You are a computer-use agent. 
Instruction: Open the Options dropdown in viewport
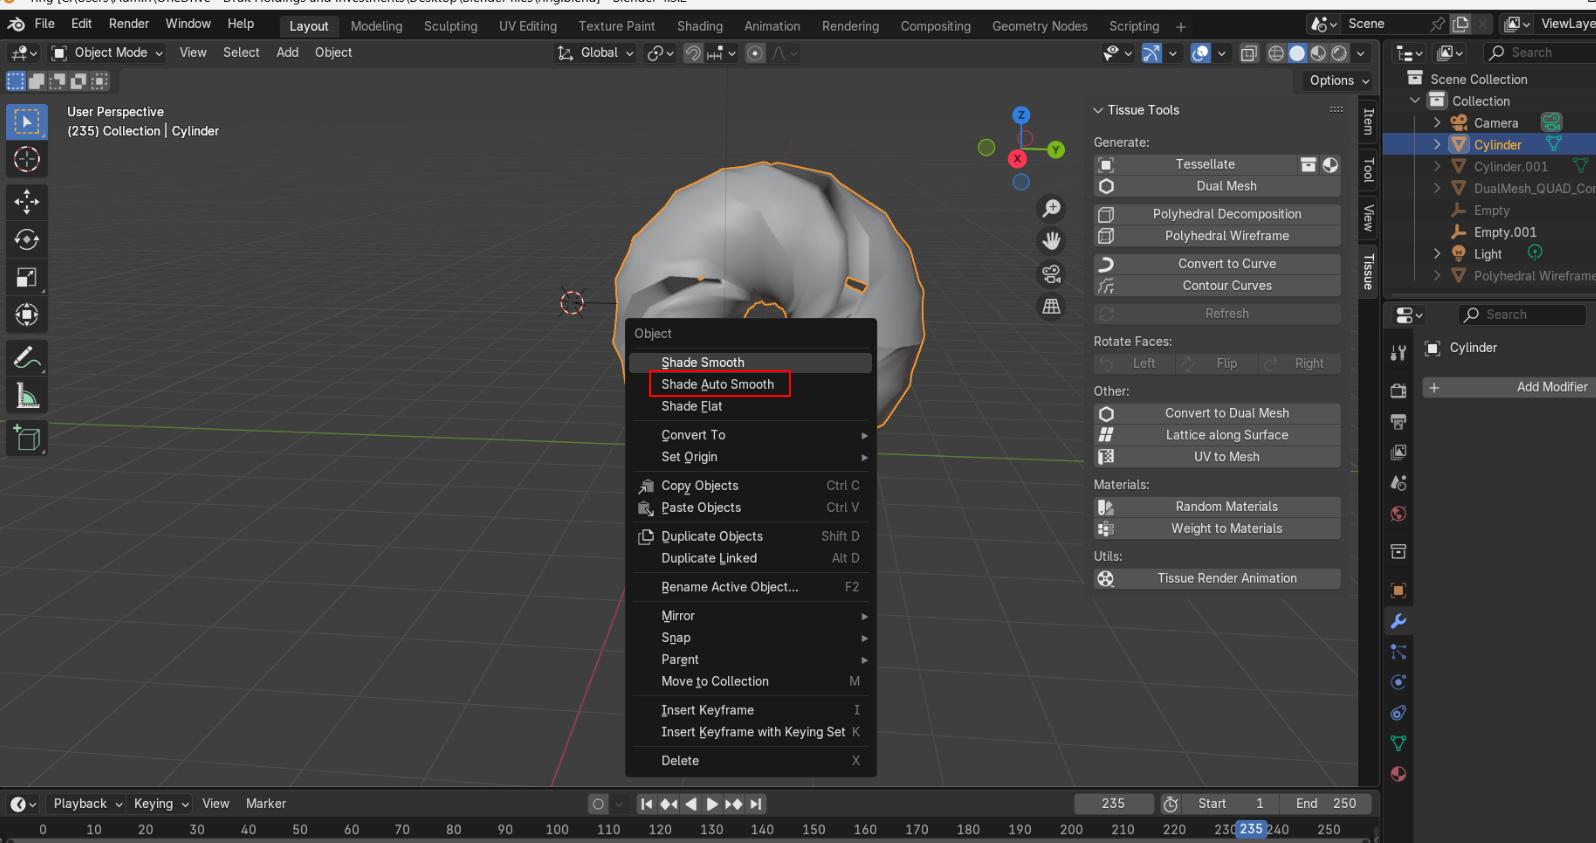click(x=1339, y=80)
